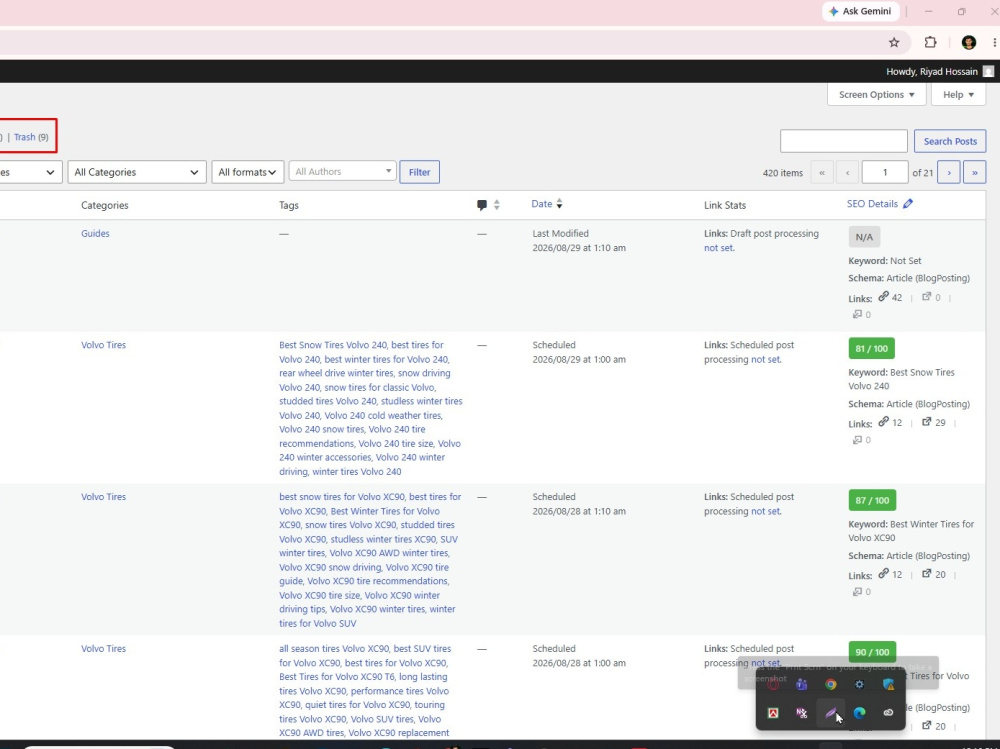Expand the Screen Options panel
This screenshot has height=749, width=1000.
tap(876, 94)
